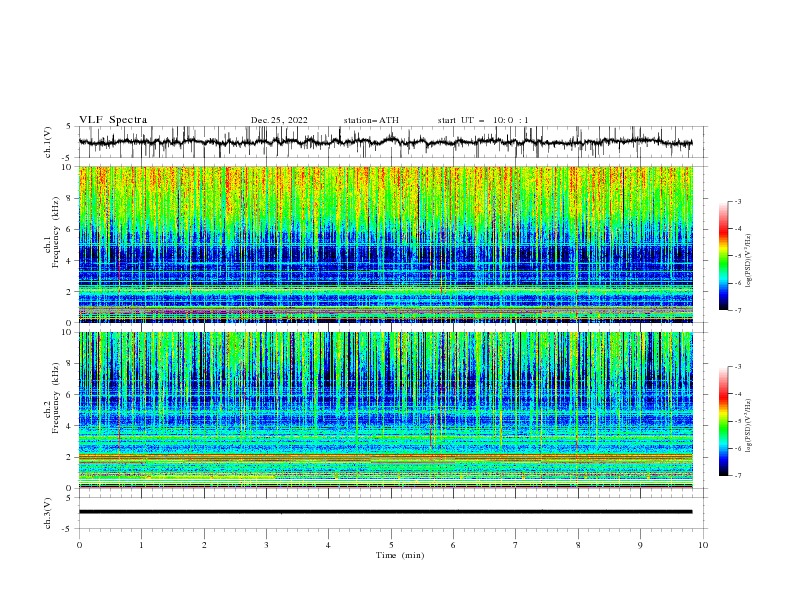Click time axis tick label "7"
The width and height of the screenshot is (792, 612).
(x=516, y=545)
